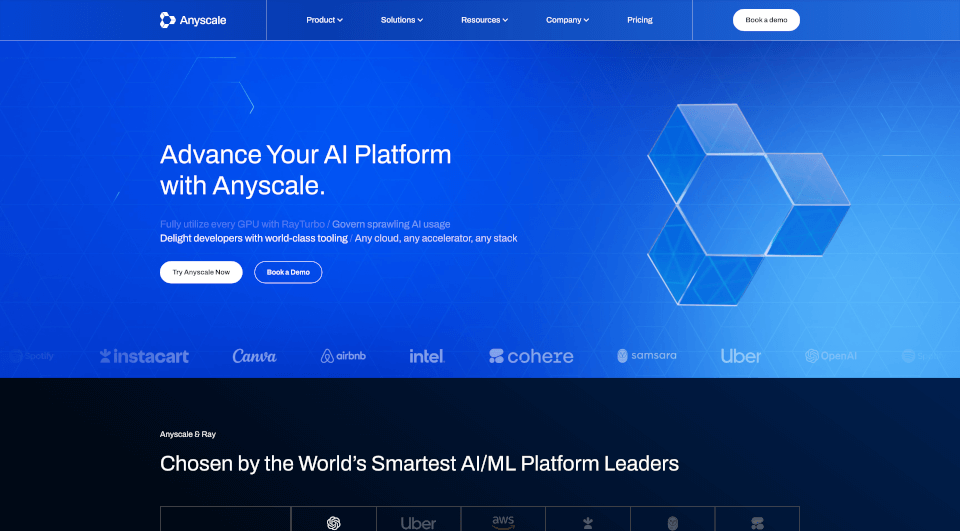Click the OpenAI logo with text in carousel

[831, 356]
